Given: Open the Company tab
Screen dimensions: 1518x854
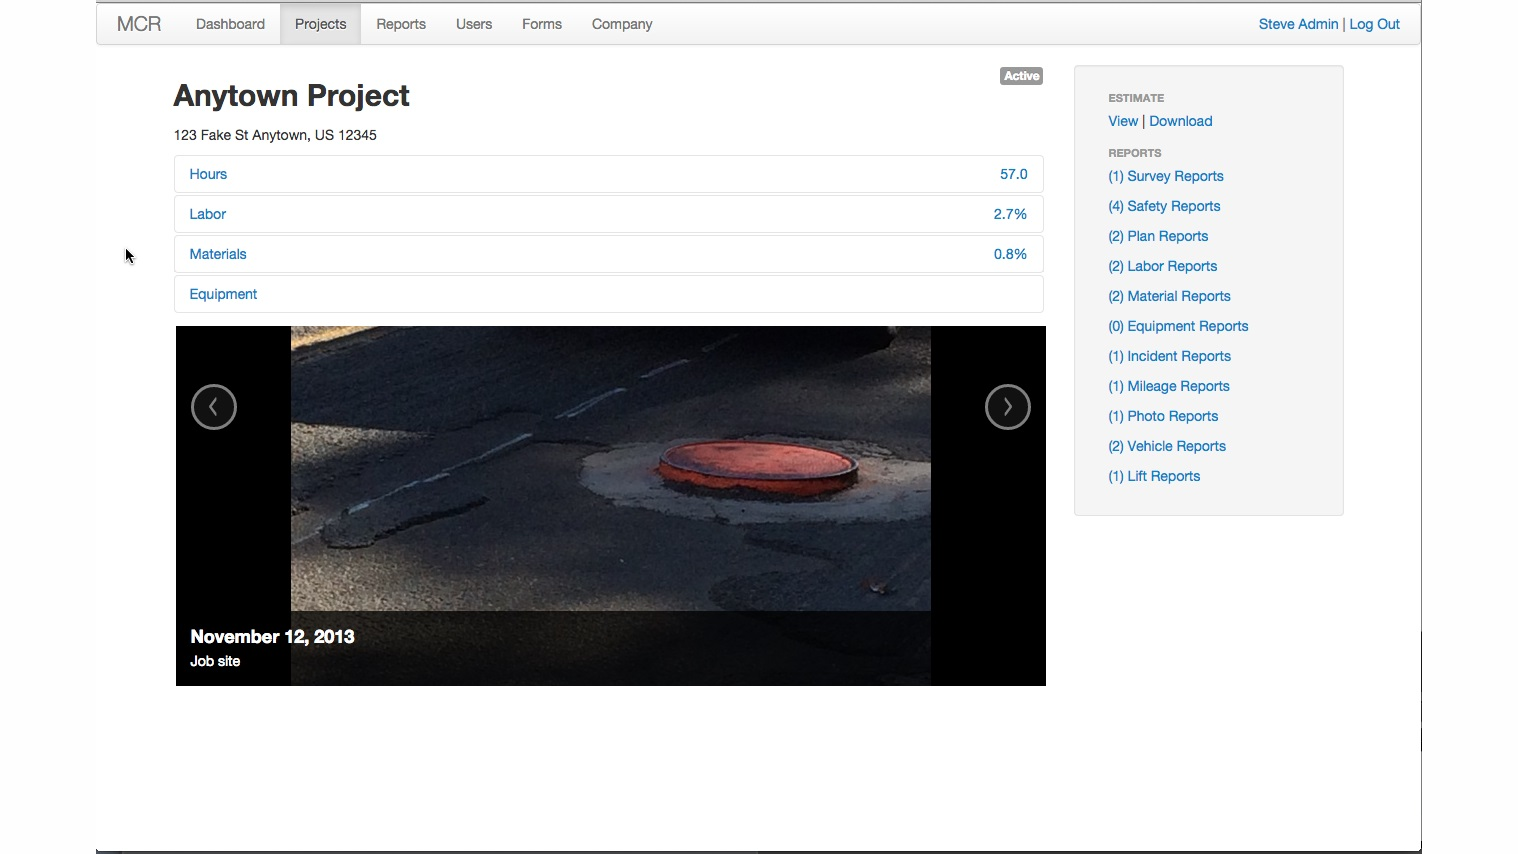Looking at the screenshot, I should pos(622,24).
